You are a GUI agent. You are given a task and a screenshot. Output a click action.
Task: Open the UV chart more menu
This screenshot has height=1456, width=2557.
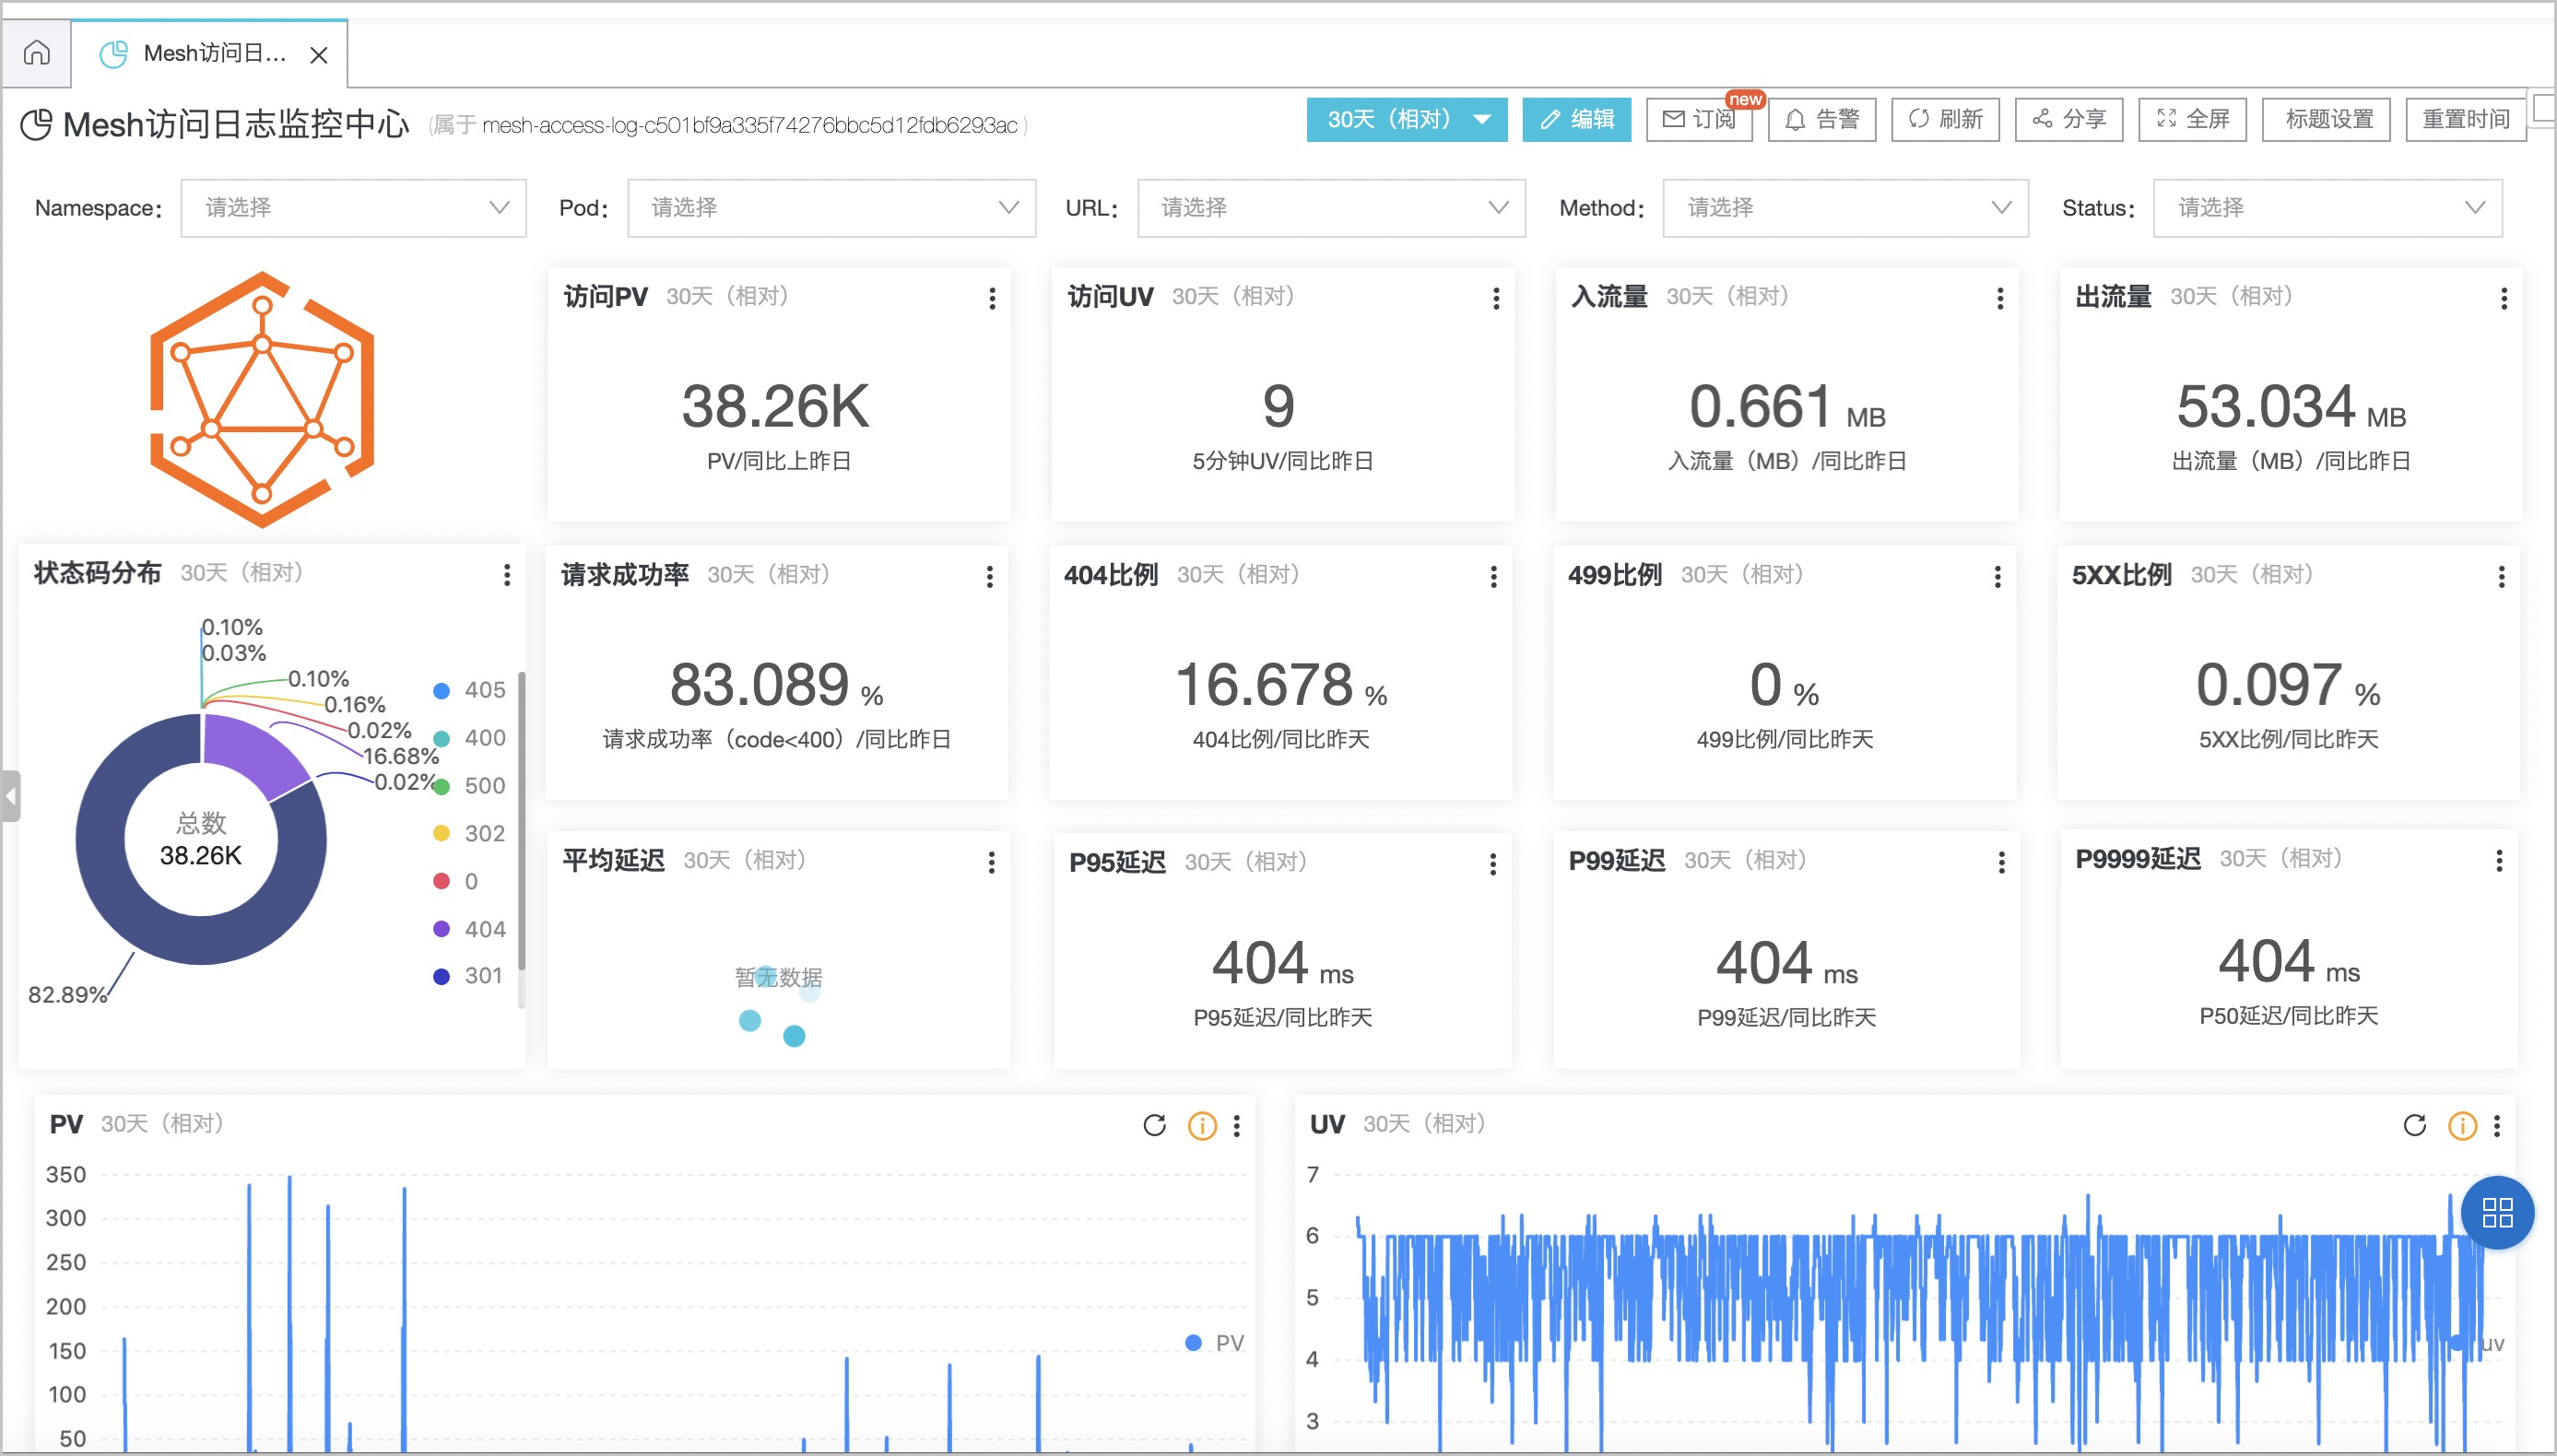pyautogui.click(x=2497, y=1126)
